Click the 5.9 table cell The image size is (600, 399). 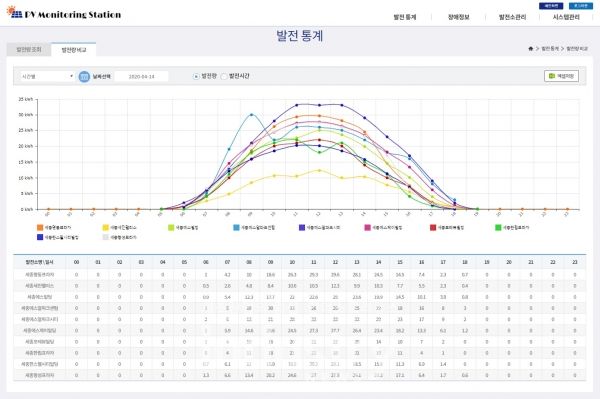click(x=227, y=331)
